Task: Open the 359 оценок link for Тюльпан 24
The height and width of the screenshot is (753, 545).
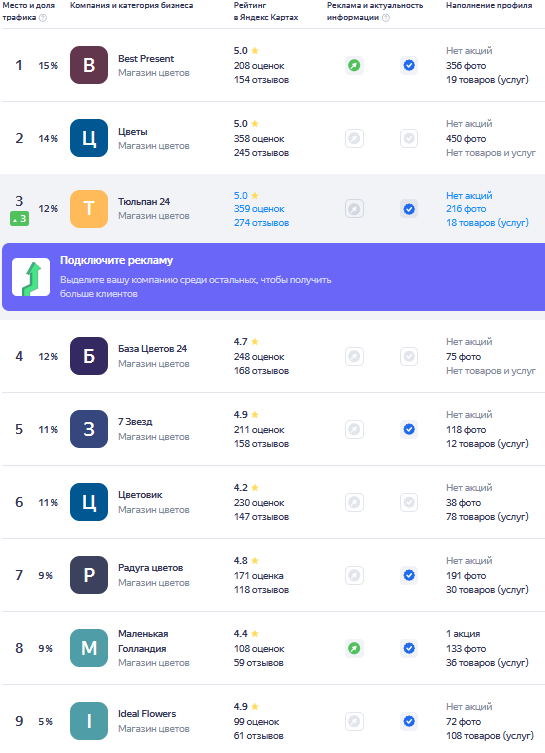Action: 259,209
